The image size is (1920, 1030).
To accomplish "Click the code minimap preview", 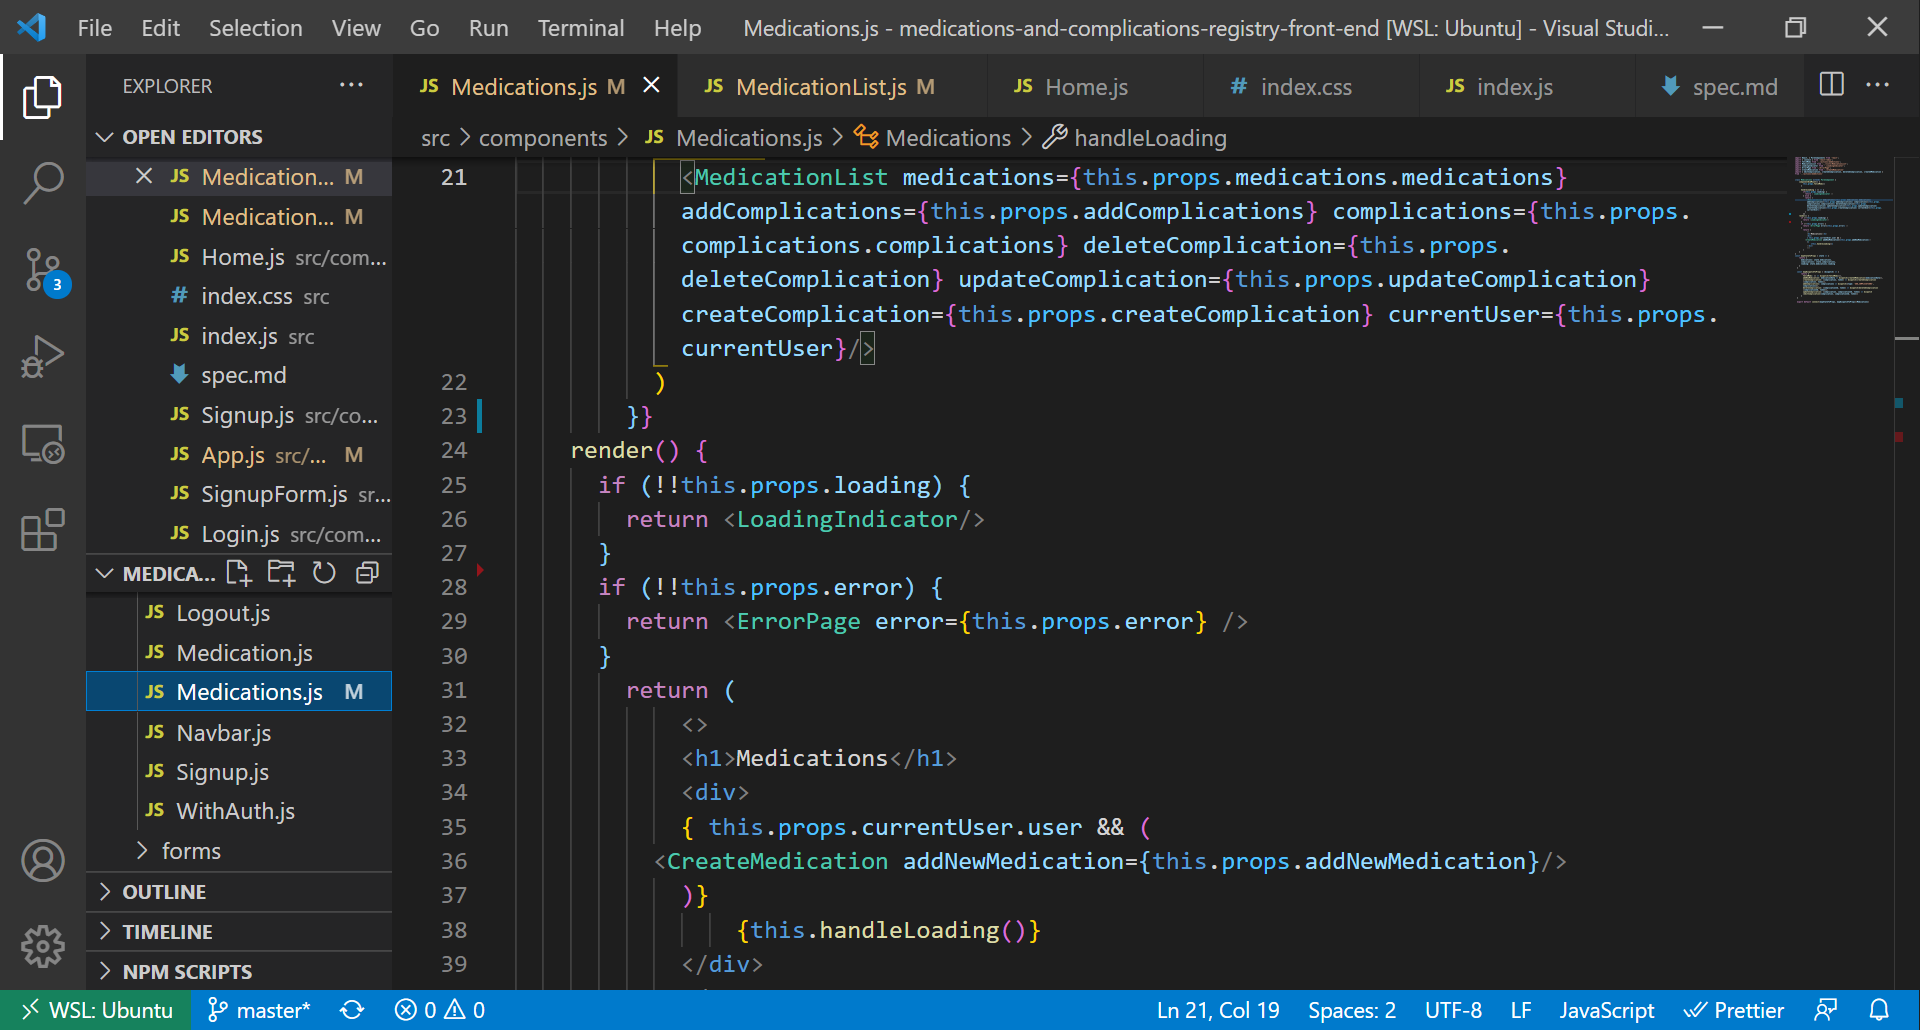I will [x=1838, y=230].
